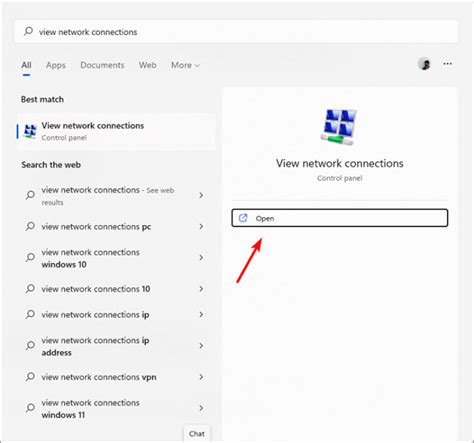
Task: Click the search magnifier icon in search box
Action: tap(28, 31)
